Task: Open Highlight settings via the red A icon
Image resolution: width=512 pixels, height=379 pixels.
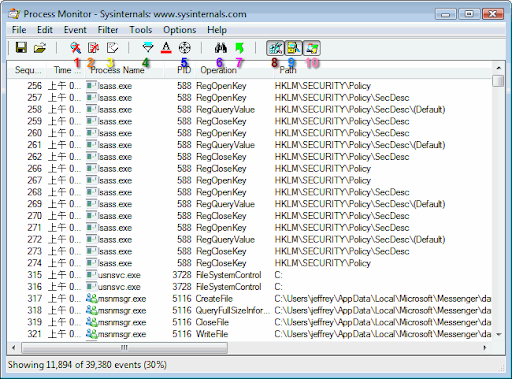Action: 166,48
